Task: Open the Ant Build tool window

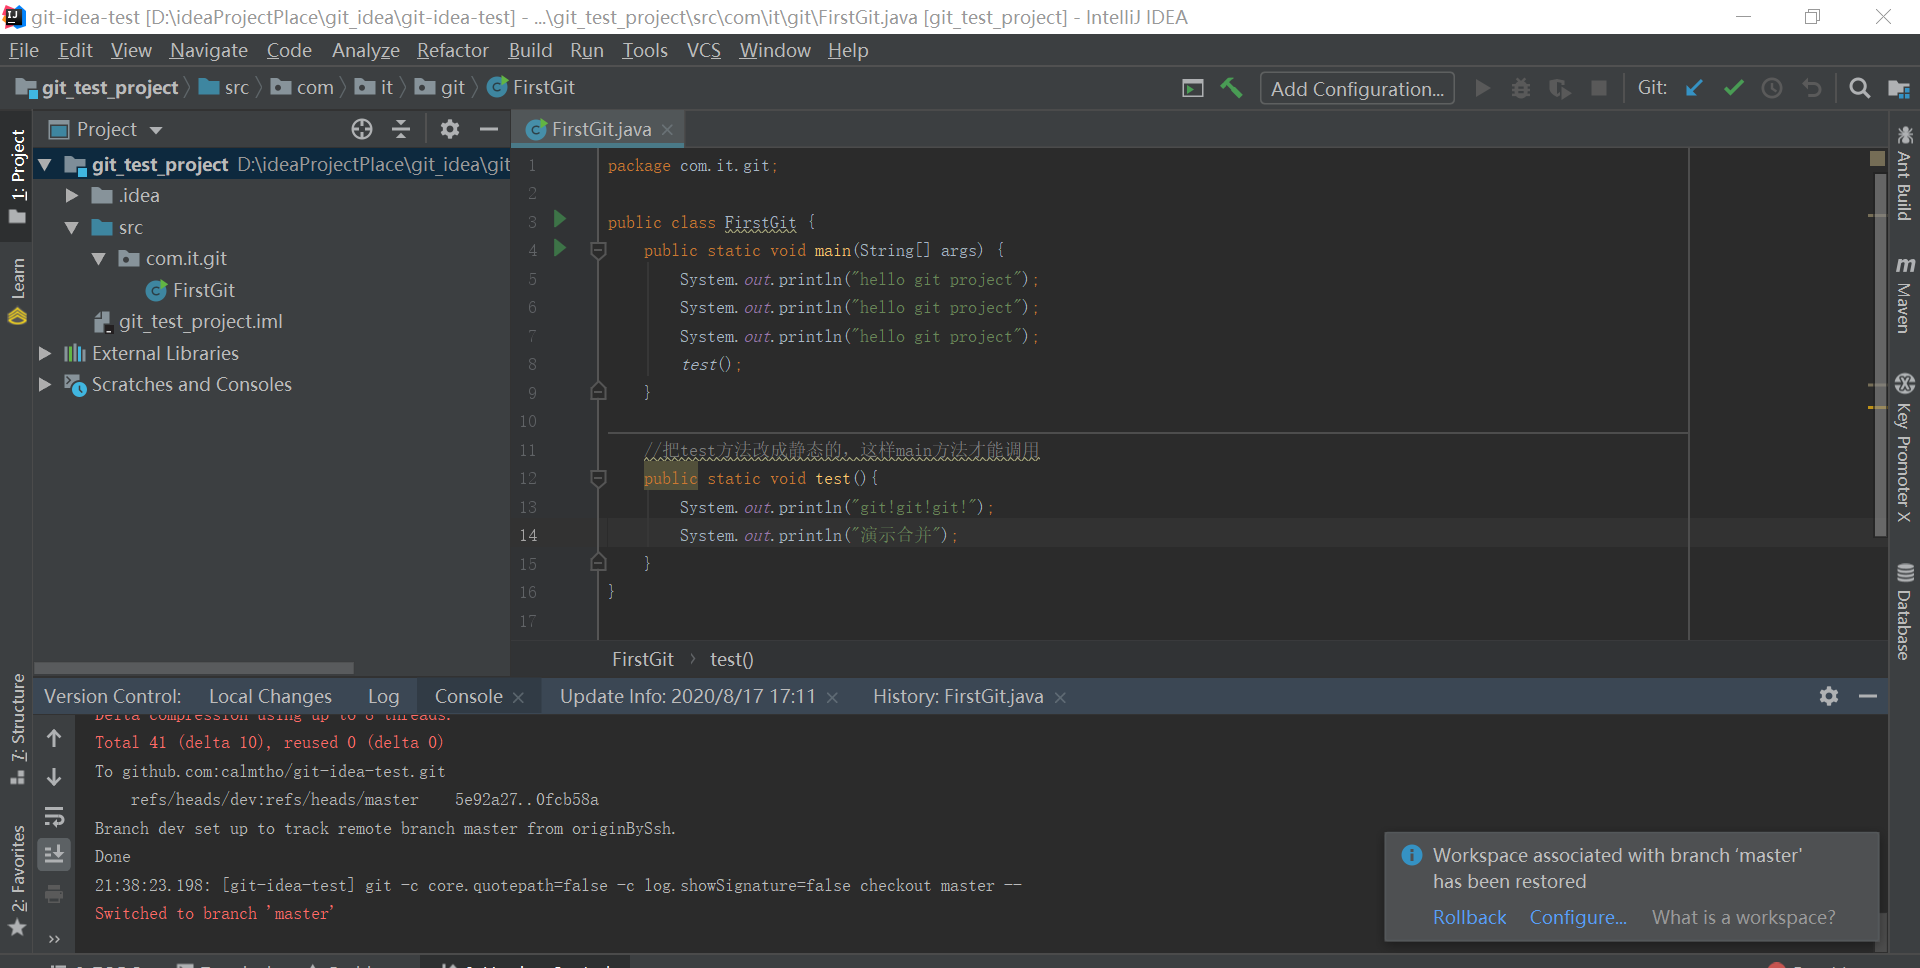Action: point(1904,173)
